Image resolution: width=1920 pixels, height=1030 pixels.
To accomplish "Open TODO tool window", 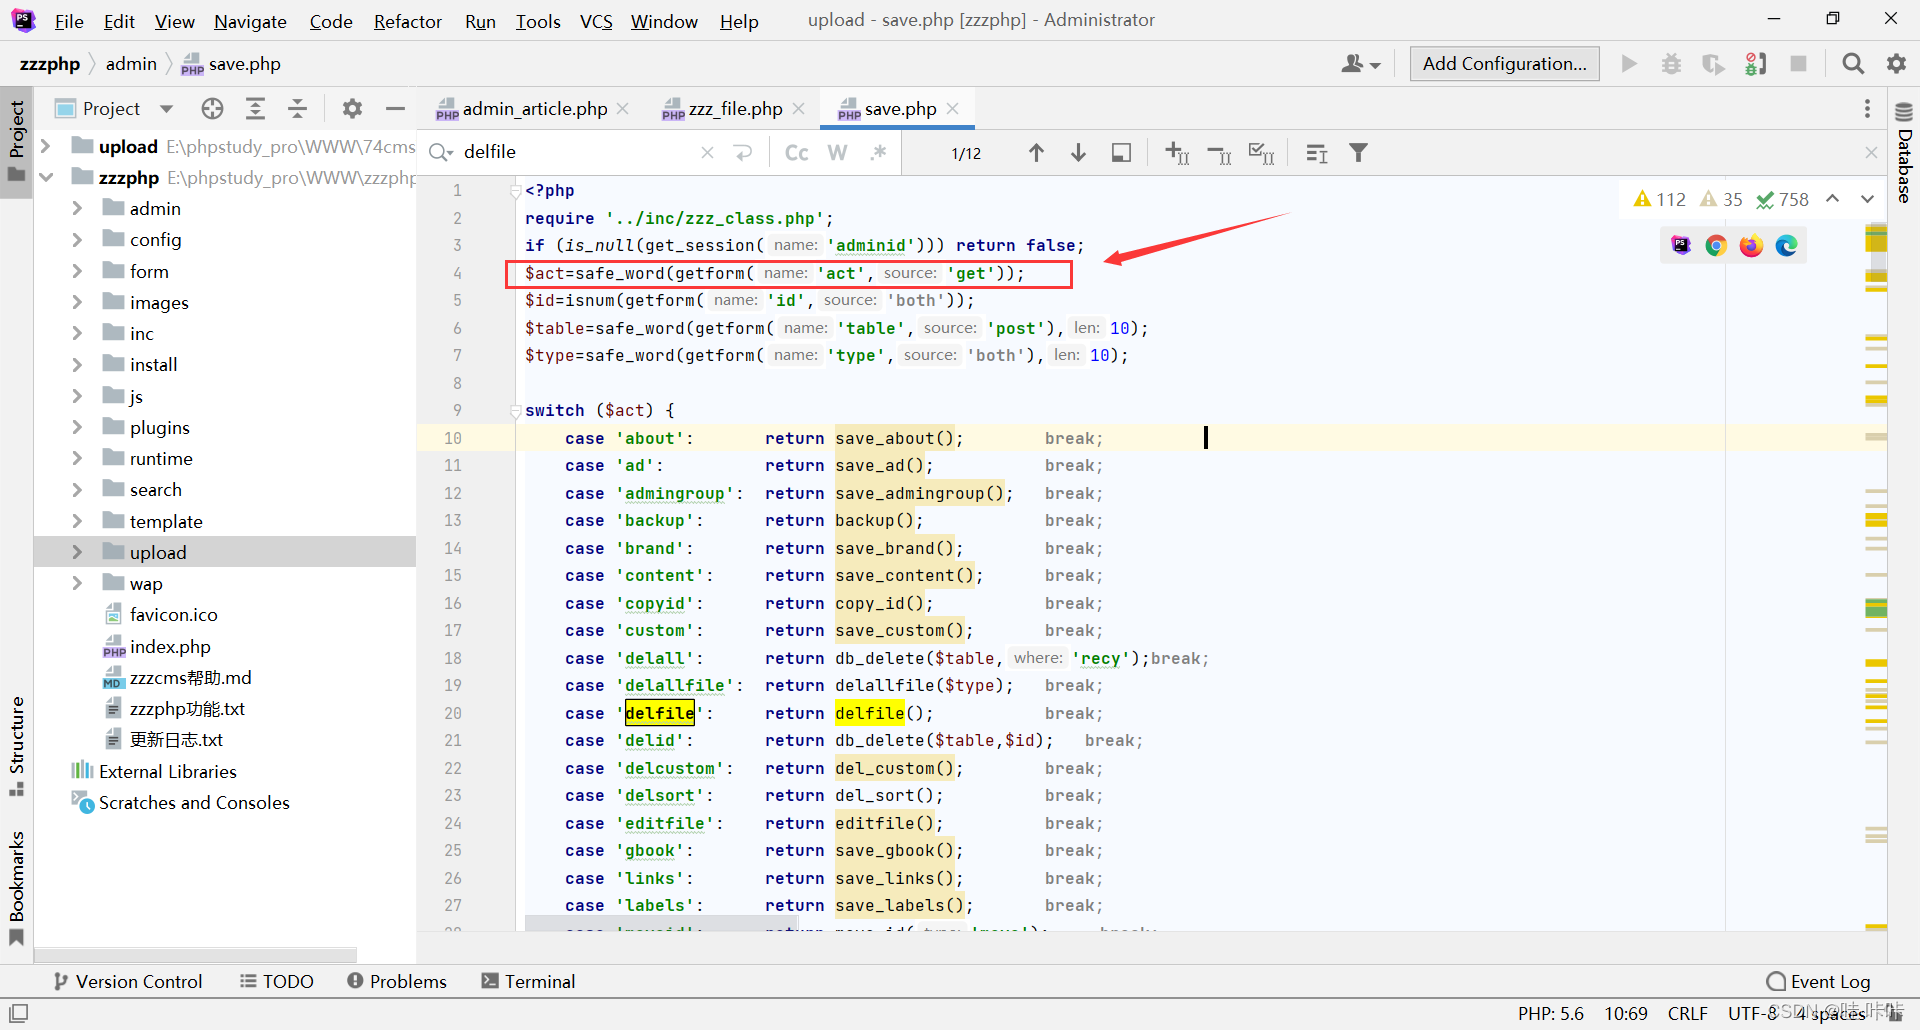I will coord(277,981).
